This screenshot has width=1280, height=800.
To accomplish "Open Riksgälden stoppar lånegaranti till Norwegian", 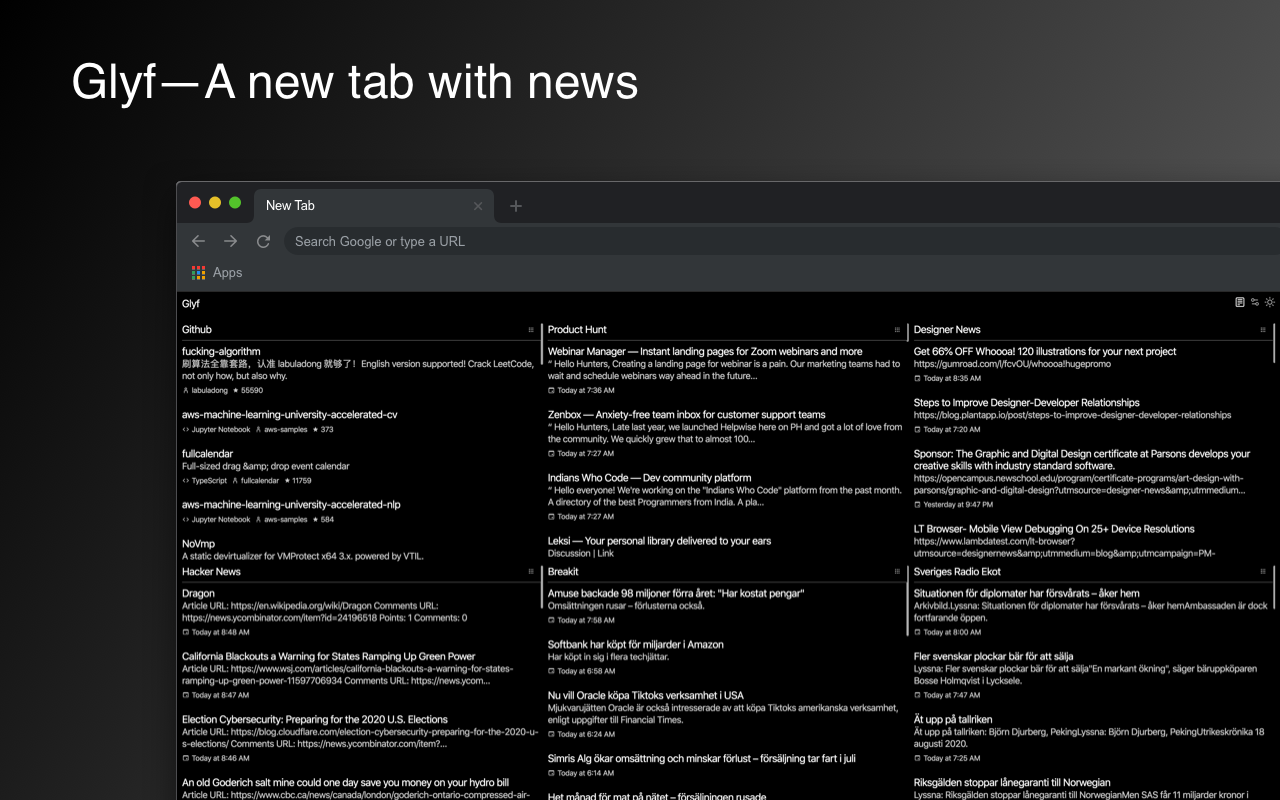I will [x=1012, y=782].
